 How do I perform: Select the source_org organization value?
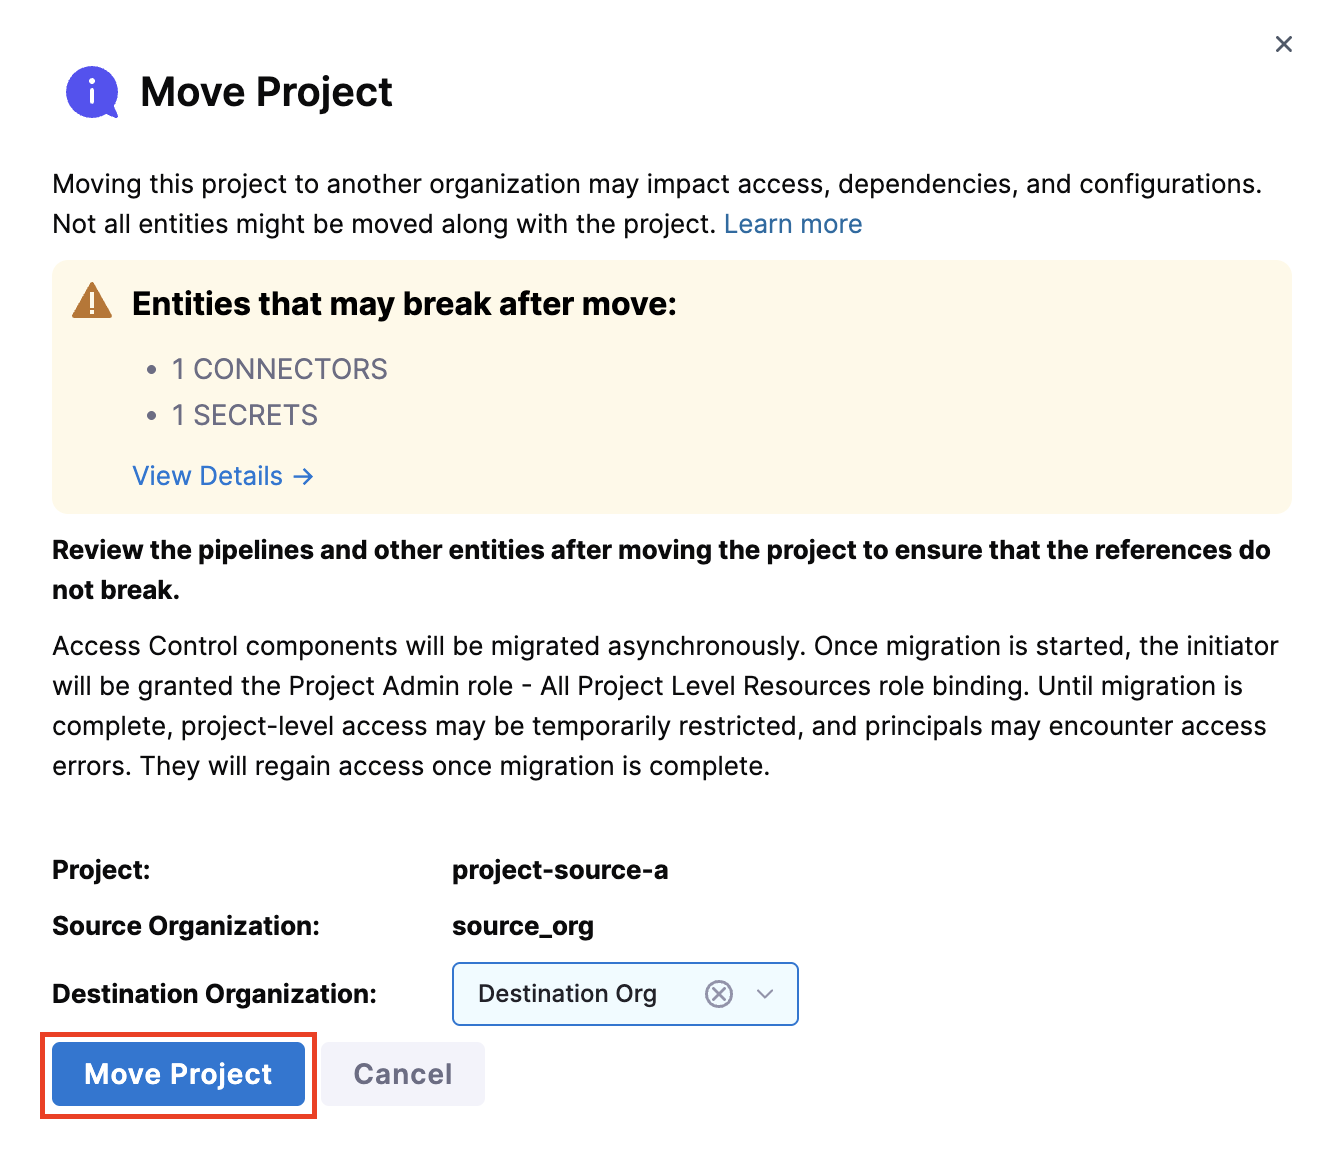click(x=523, y=926)
